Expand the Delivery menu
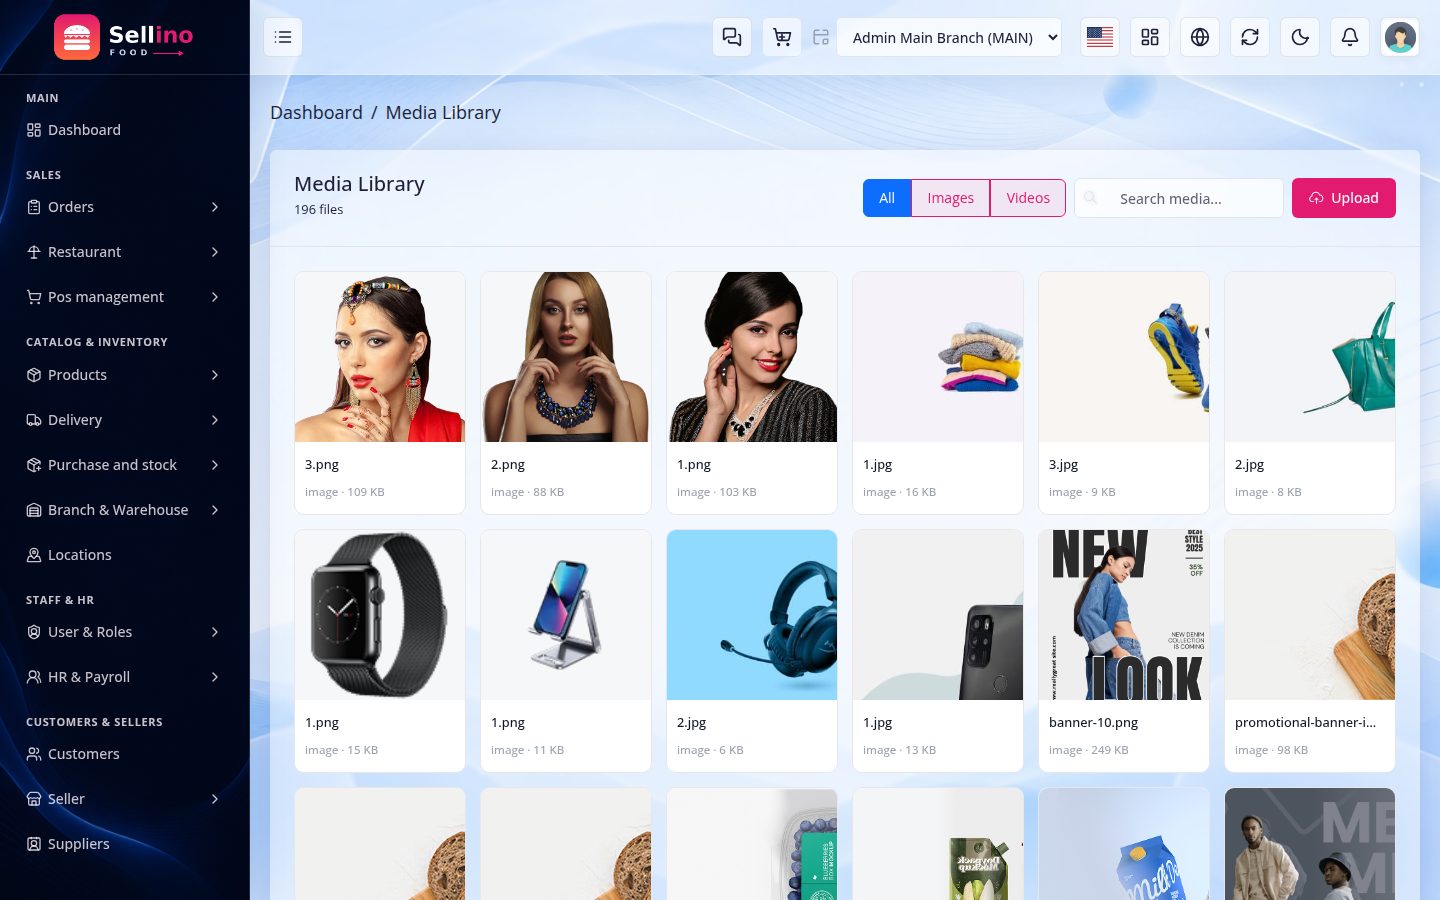 coord(125,420)
